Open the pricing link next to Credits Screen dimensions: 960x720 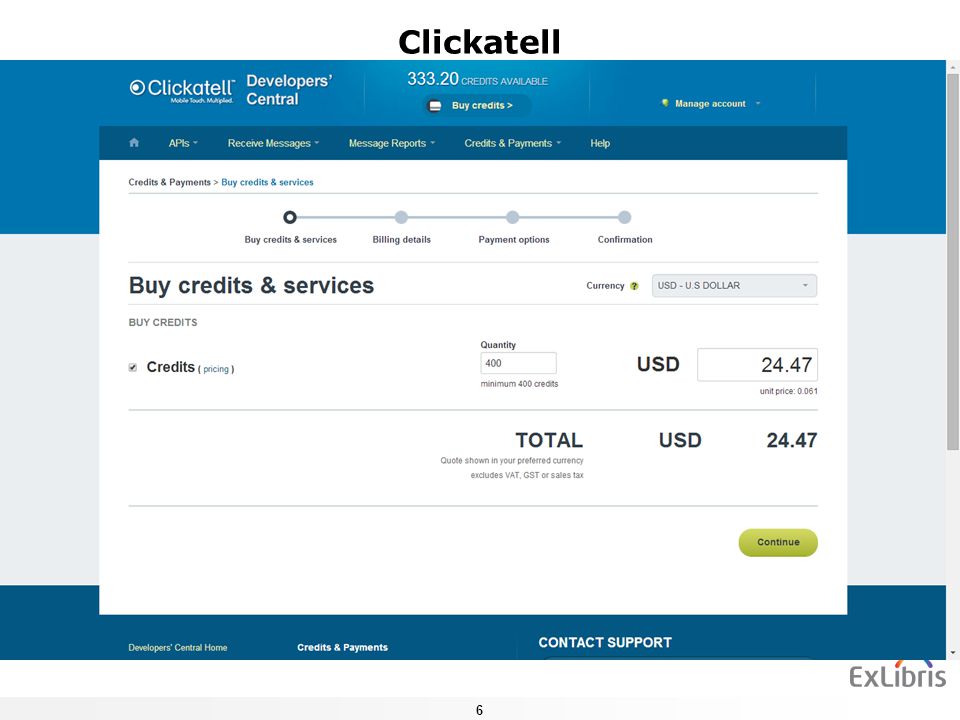pyautogui.click(x=216, y=369)
